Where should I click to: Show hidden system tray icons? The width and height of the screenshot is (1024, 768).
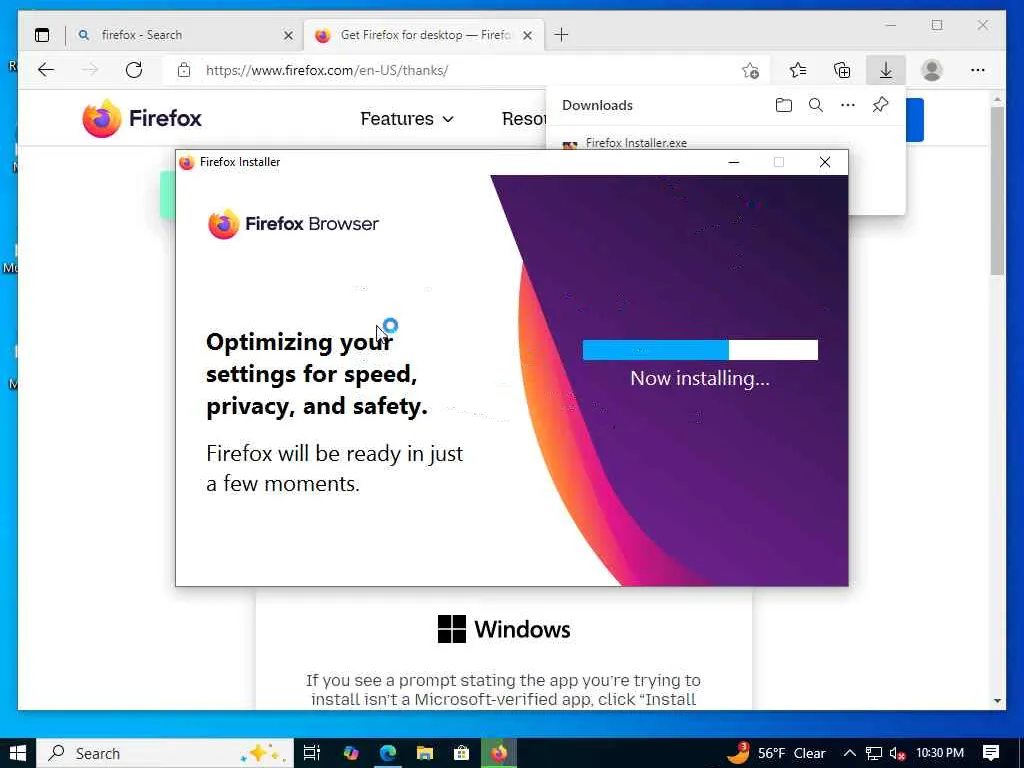(x=850, y=753)
